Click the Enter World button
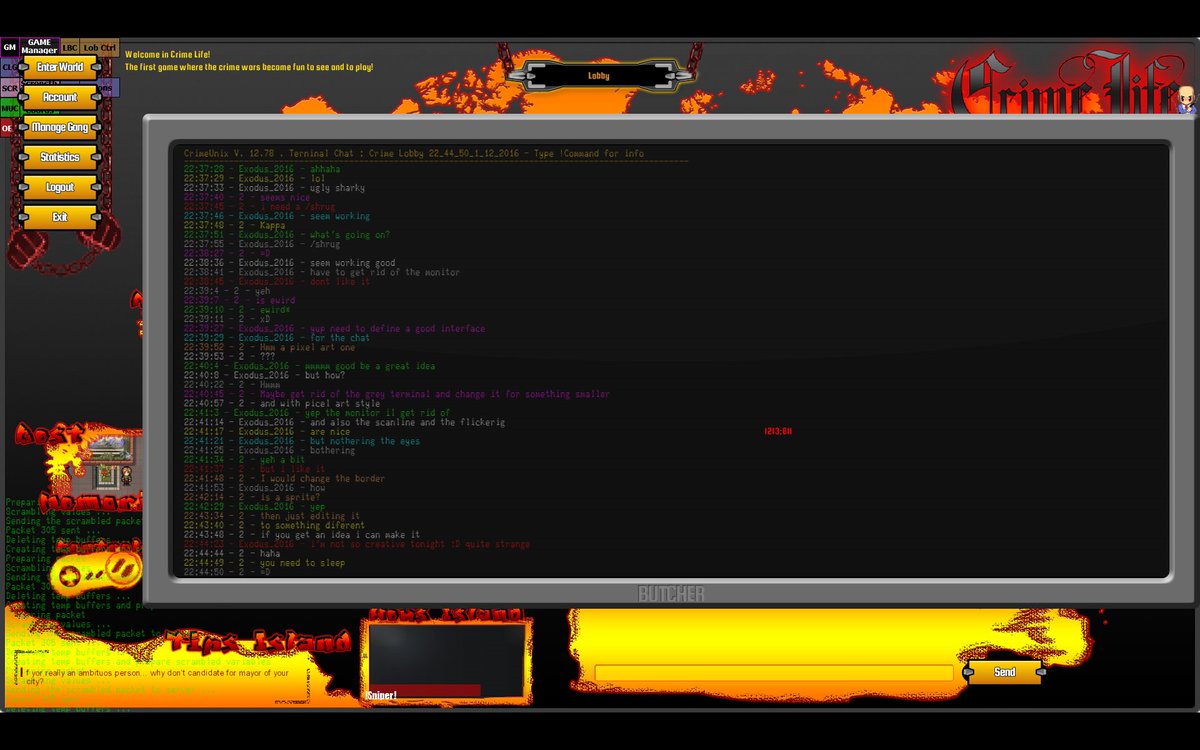 pyautogui.click(x=60, y=67)
